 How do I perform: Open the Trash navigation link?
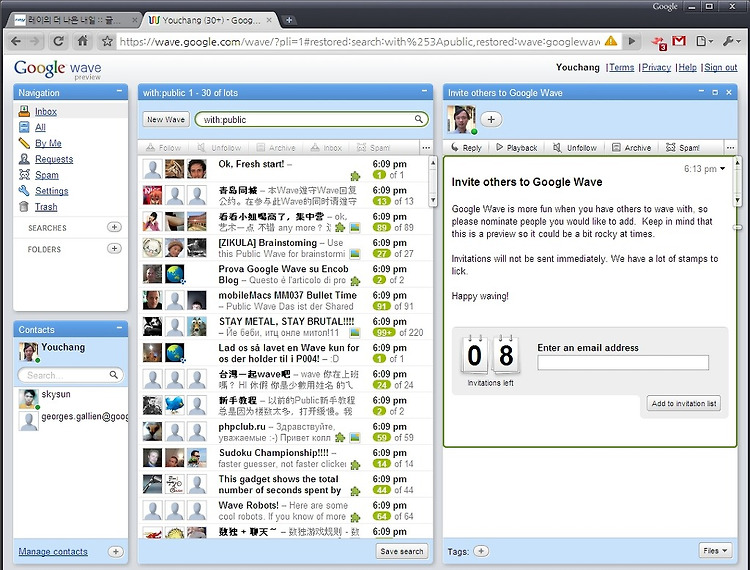[x=46, y=207]
